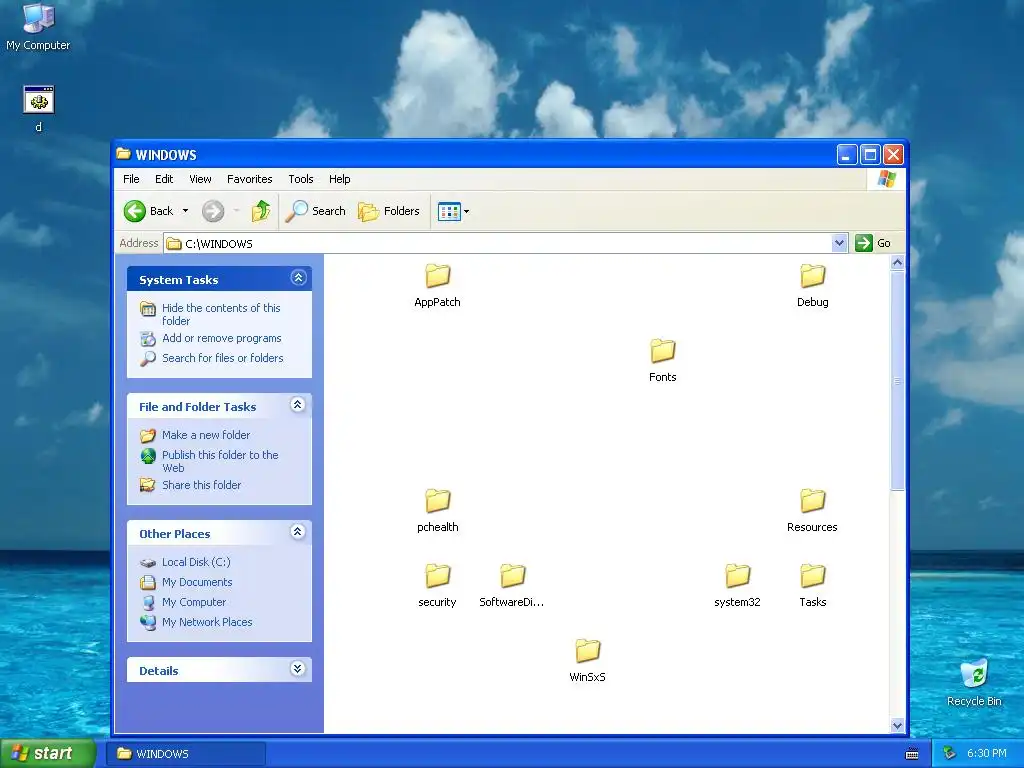The image size is (1024, 768).
Task: Toggle the Folders pane button
Action: click(x=389, y=211)
